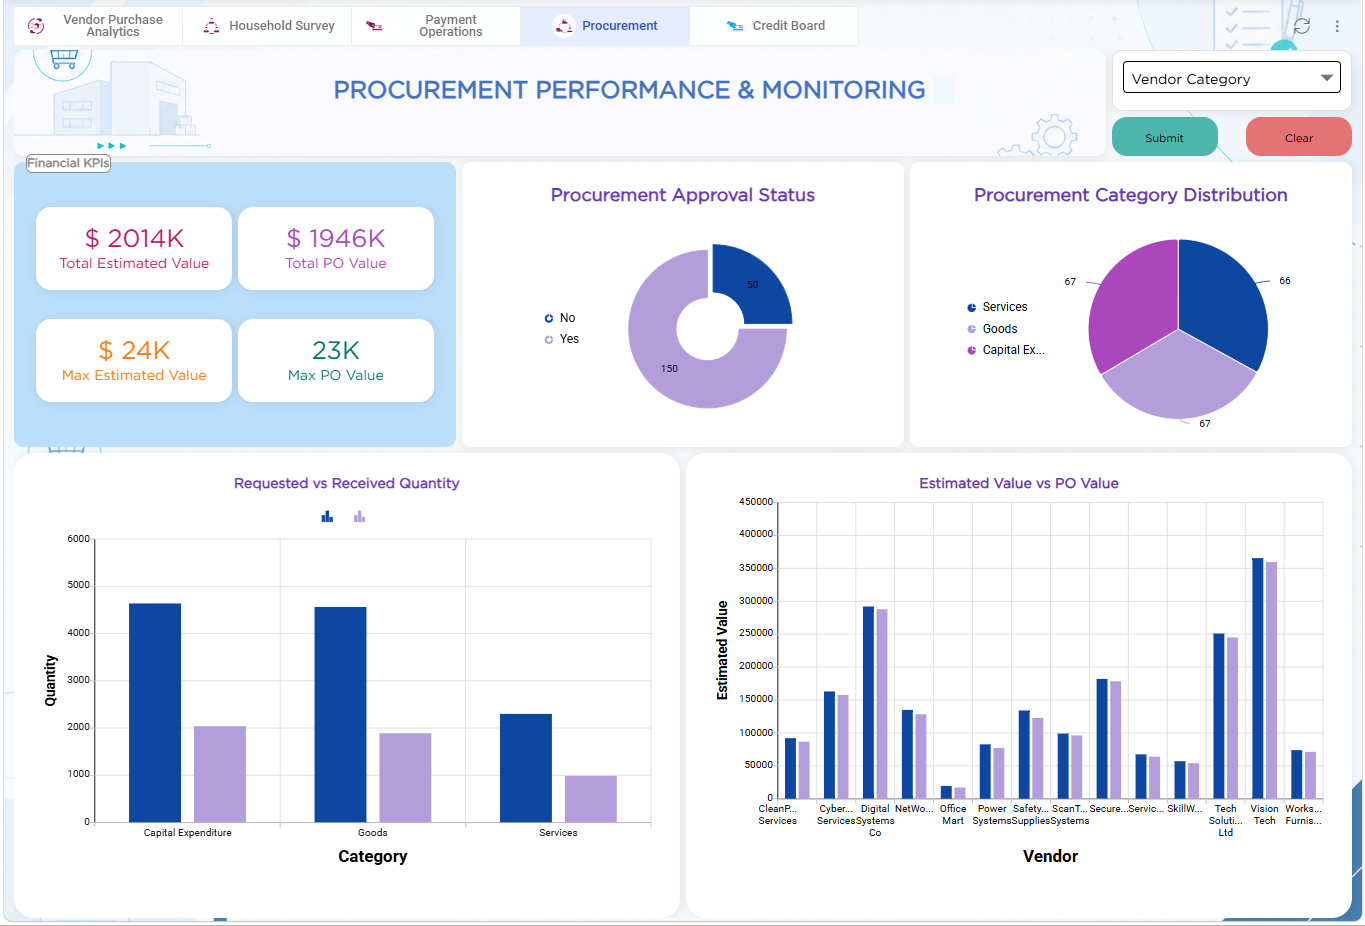Image resolution: width=1365 pixels, height=926 pixels.
Task: Open the three-dot options menu
Action: [1337, 26]
